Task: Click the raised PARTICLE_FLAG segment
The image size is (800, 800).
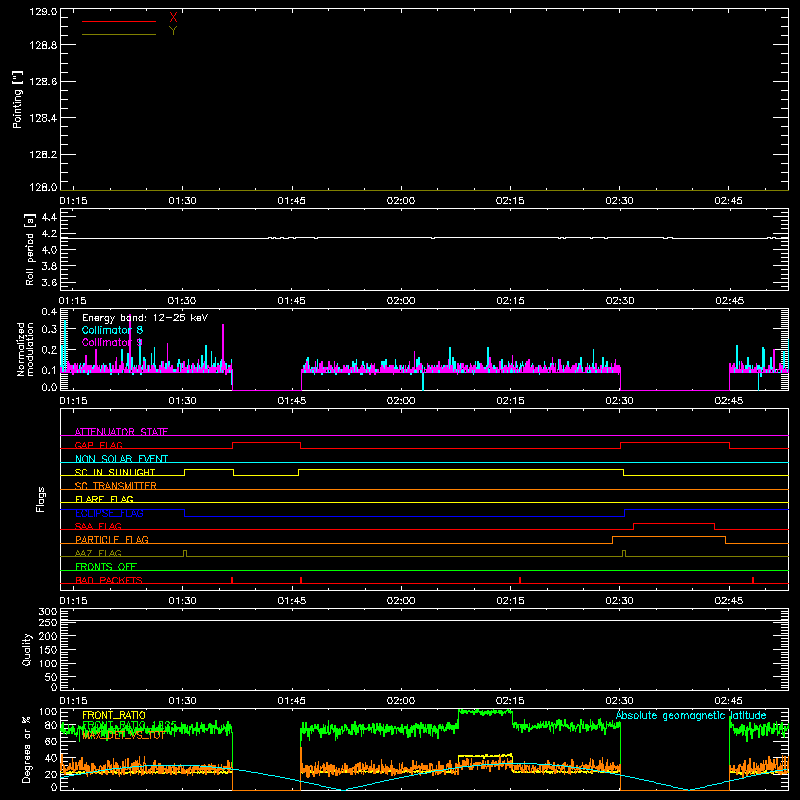Action: point(669,537)
